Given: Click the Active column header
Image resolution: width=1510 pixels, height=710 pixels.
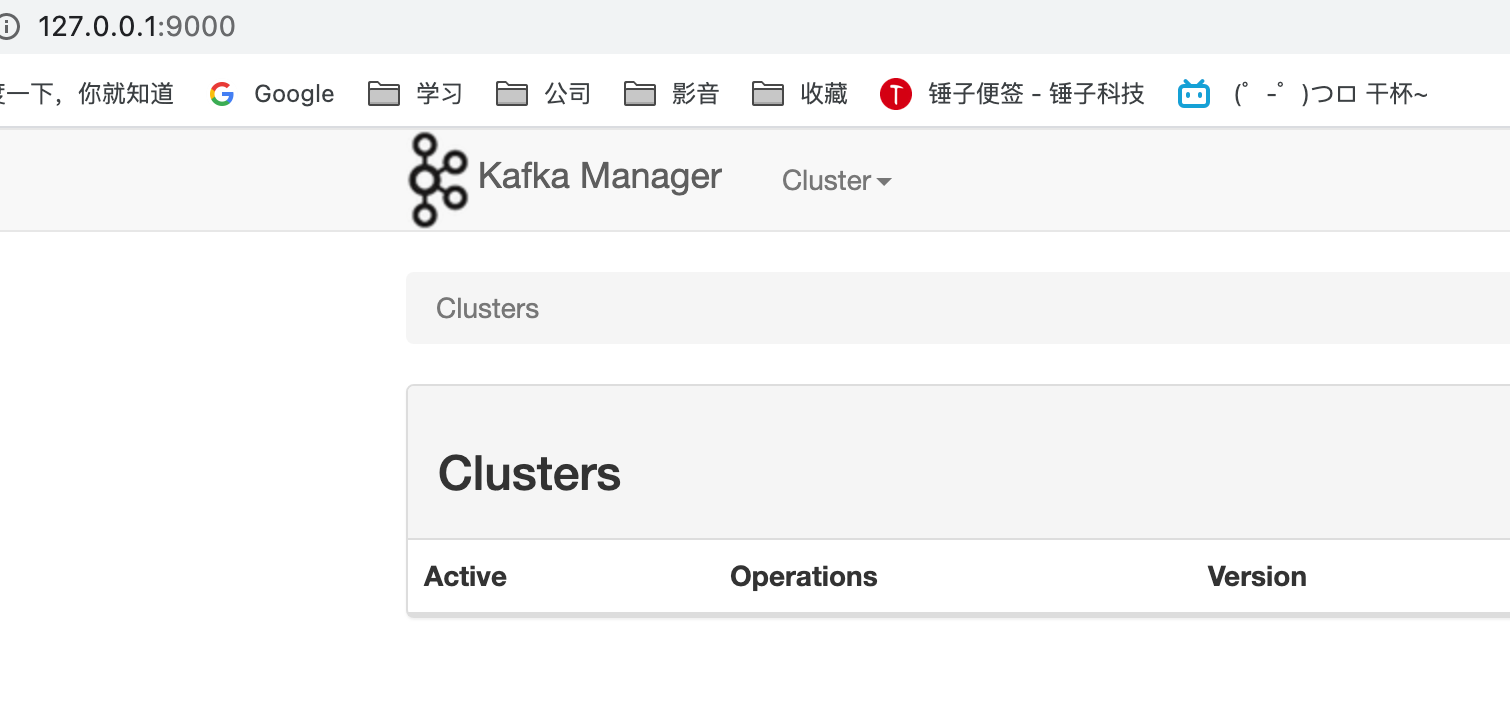Looking at the screenshot, I should (x=465, y=576).
